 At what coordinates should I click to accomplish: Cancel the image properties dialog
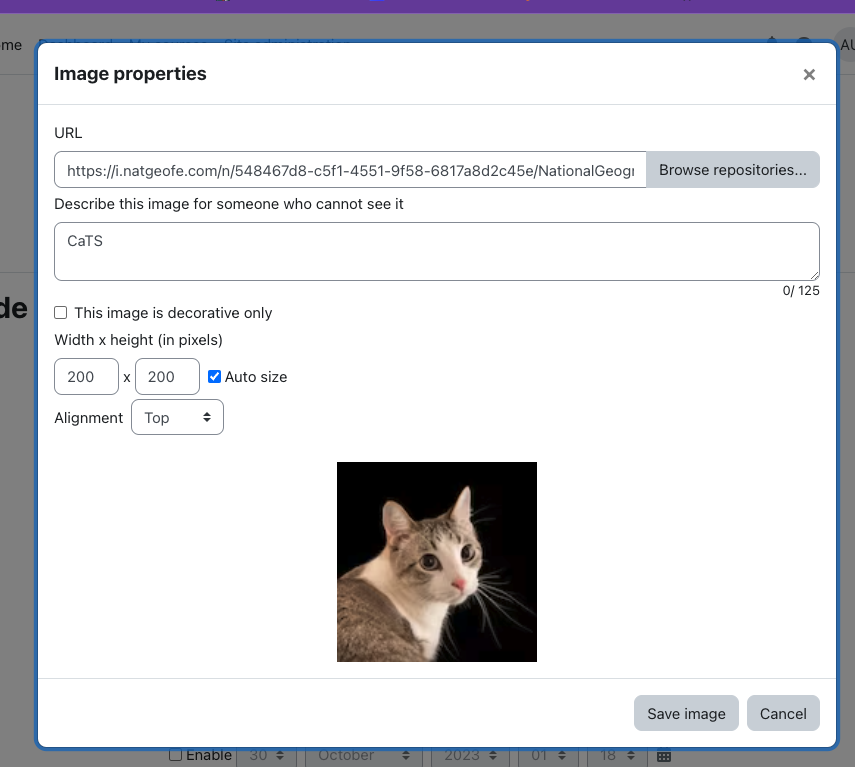click(783, 713)
